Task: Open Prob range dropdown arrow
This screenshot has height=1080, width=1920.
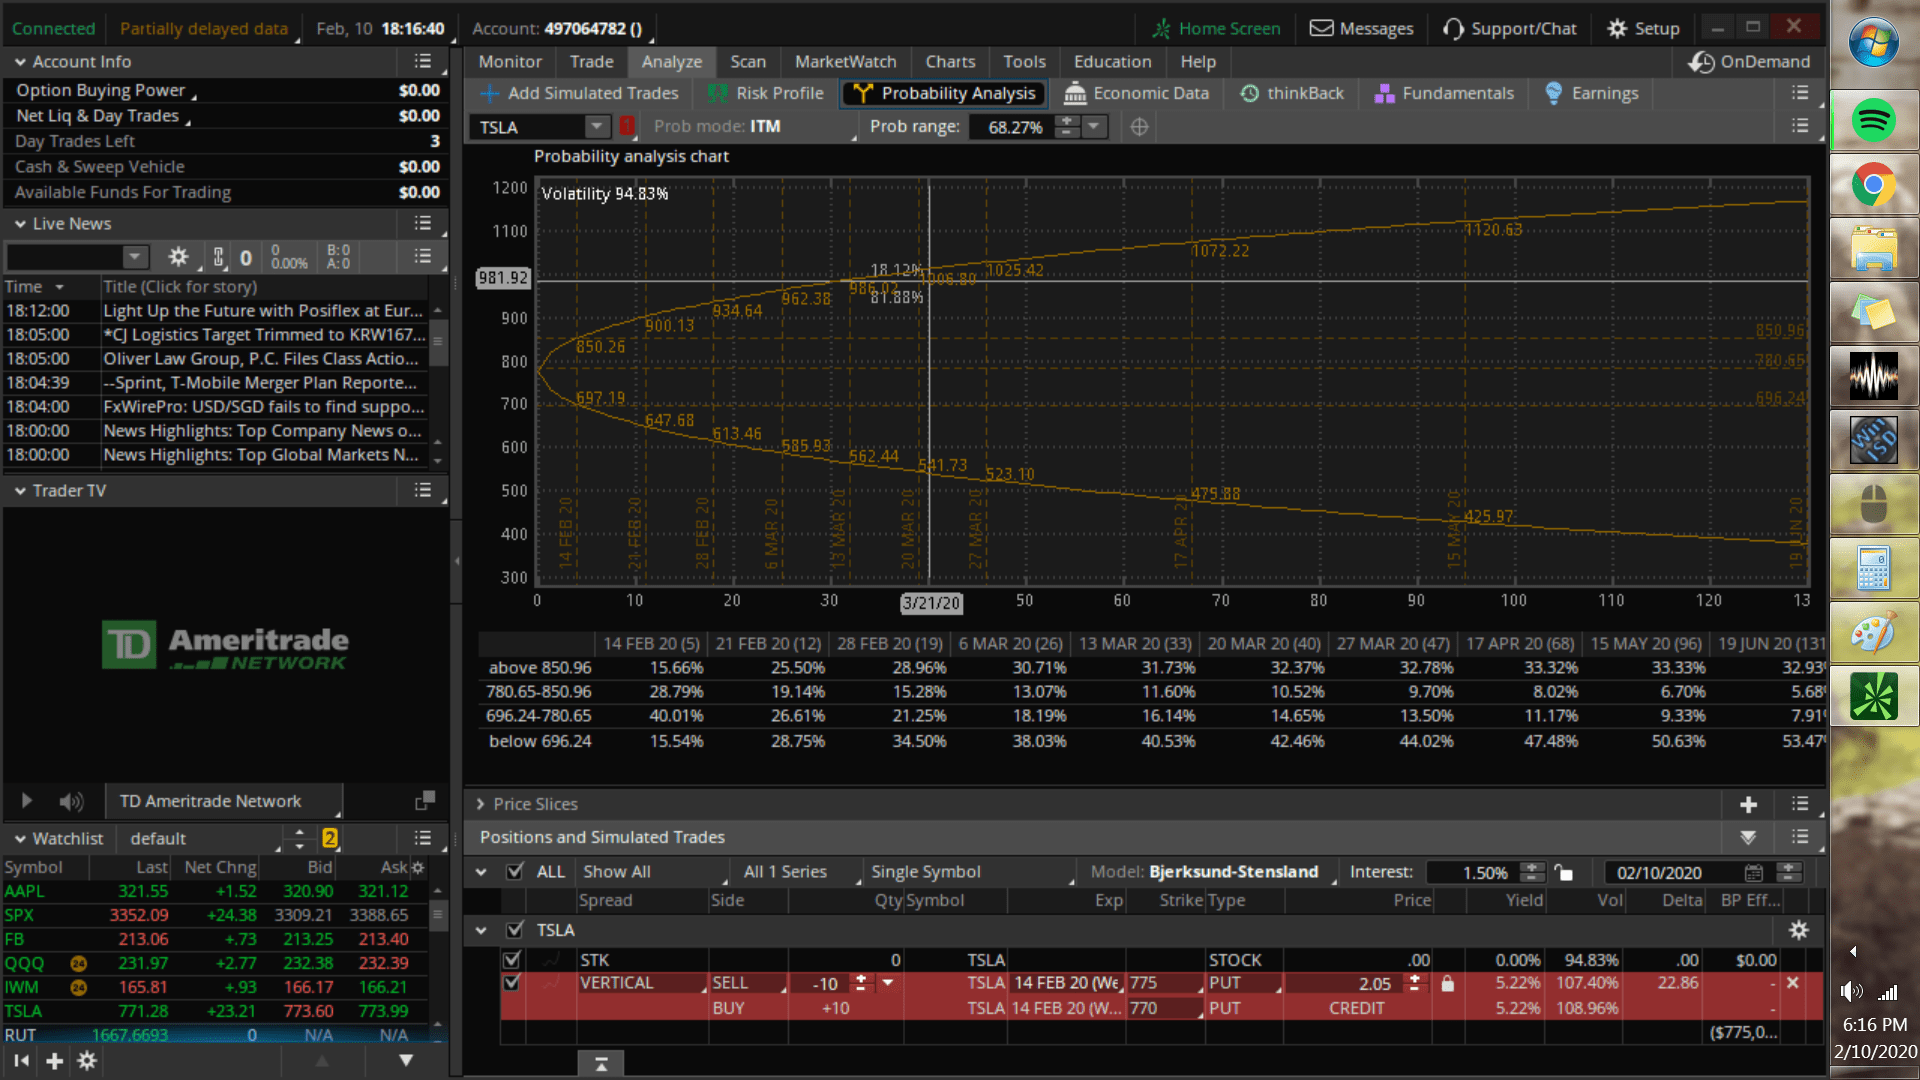Action: (1094, 127)
